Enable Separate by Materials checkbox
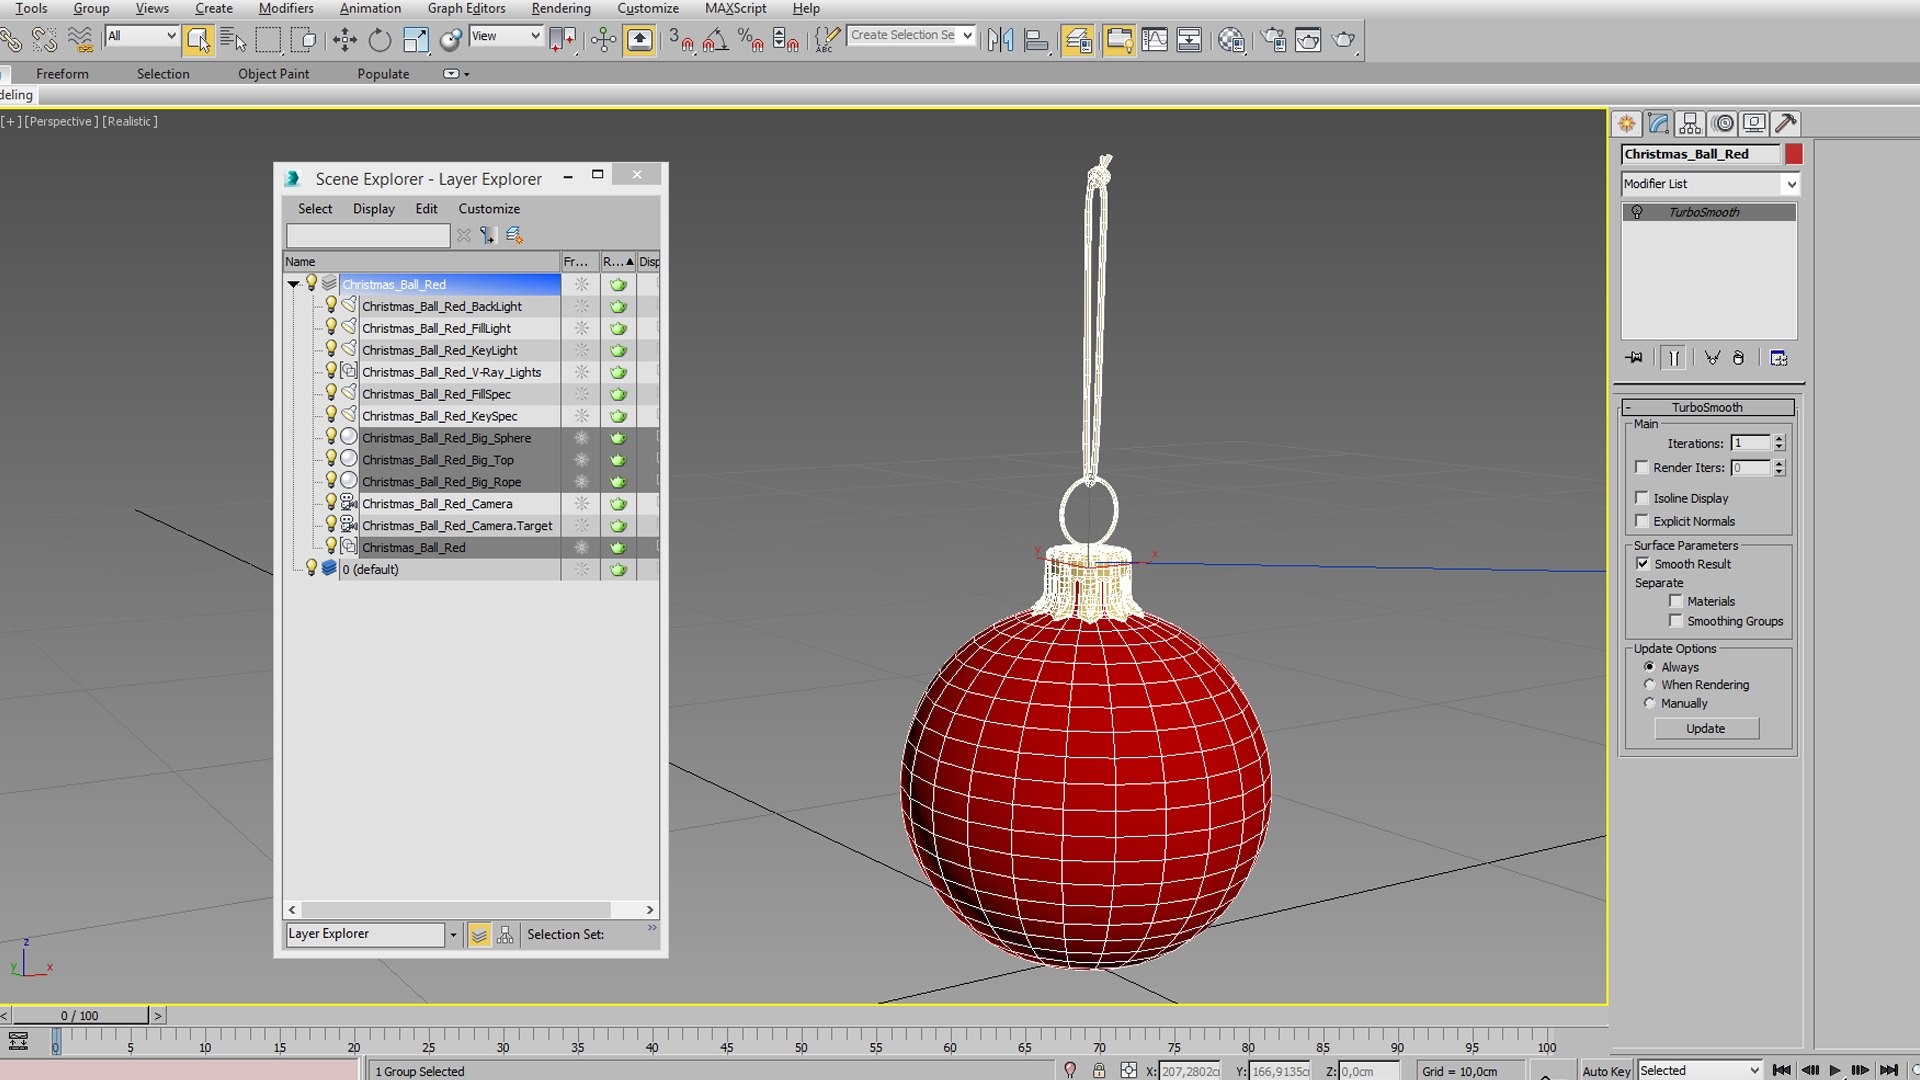This screenshot has width=1920, height=1080. click(1676, 601)
